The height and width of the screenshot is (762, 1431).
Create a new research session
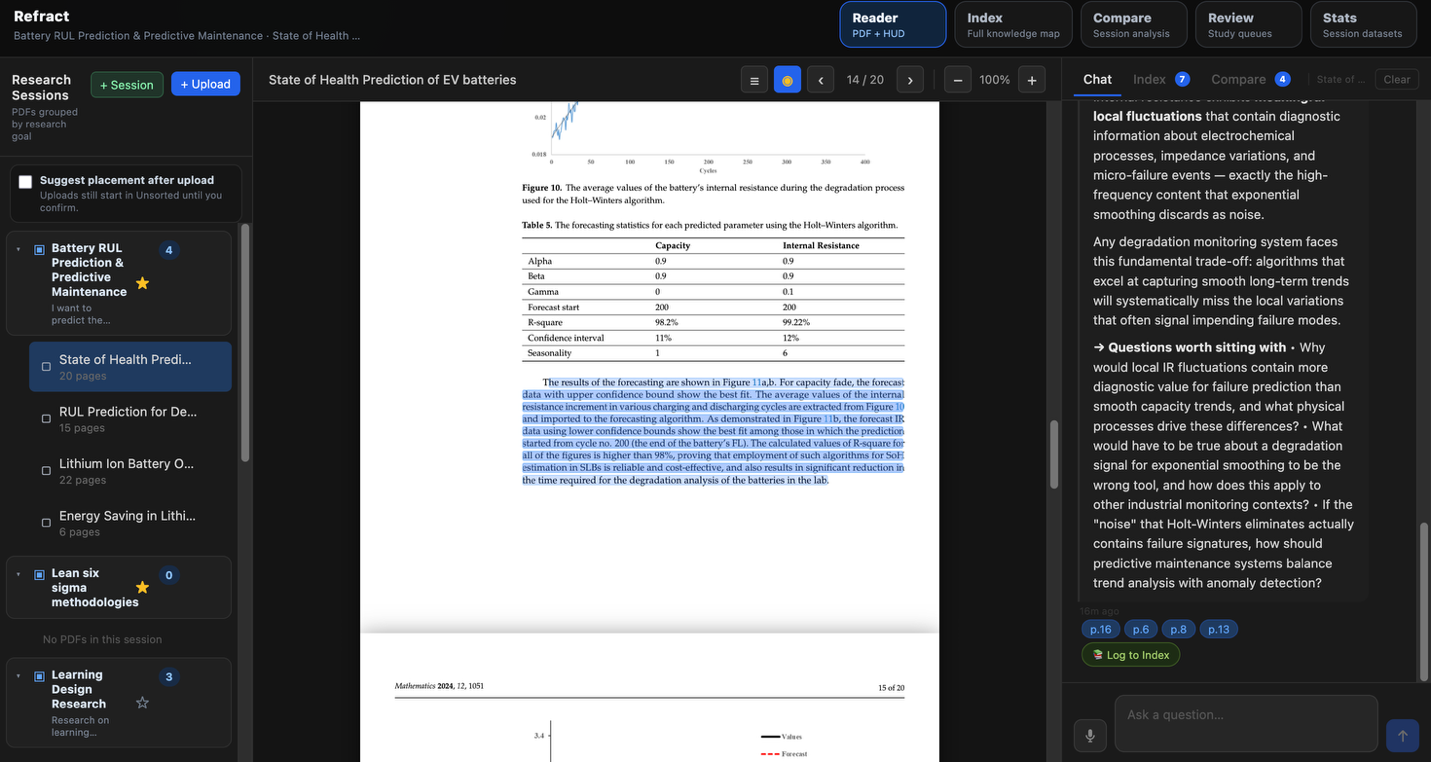(127, 84)
